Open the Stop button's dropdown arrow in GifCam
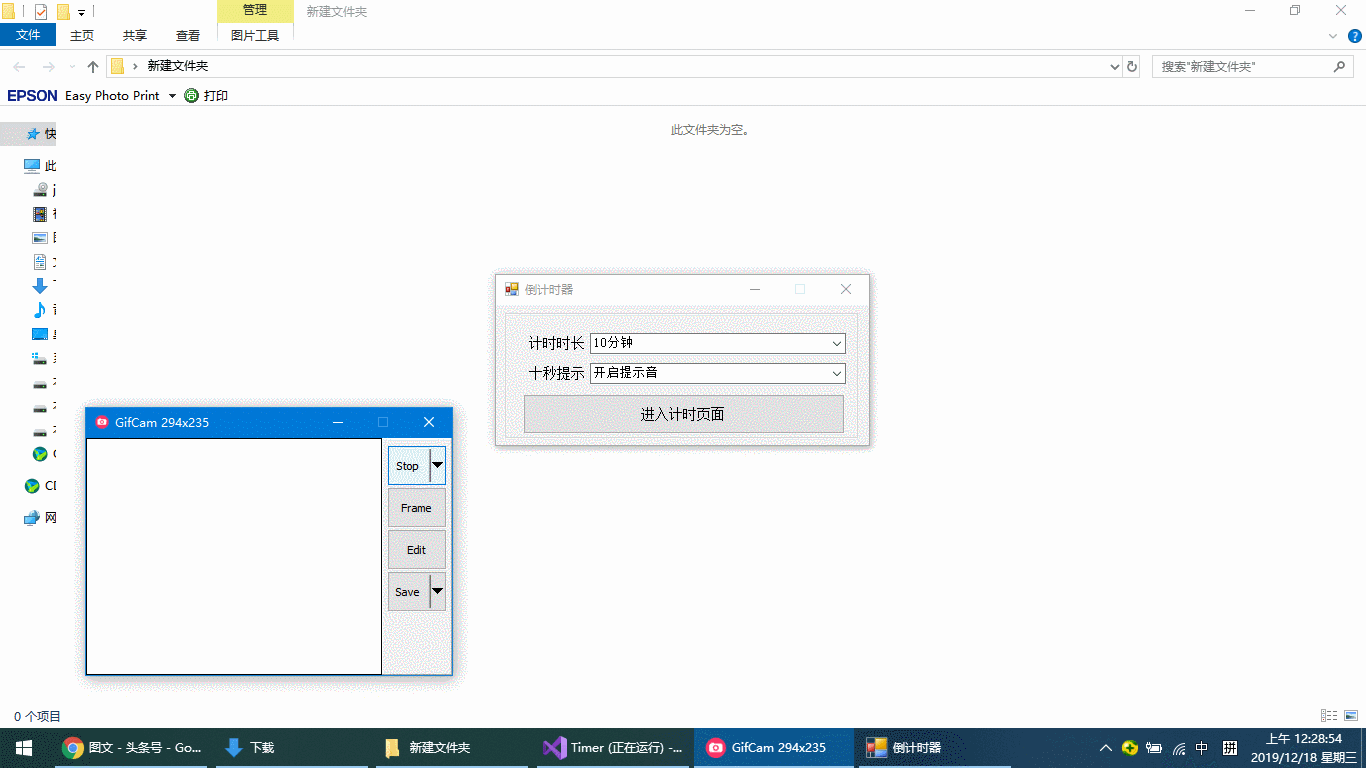The width and height of the screenshot is (1366, 768). [438, 465]
